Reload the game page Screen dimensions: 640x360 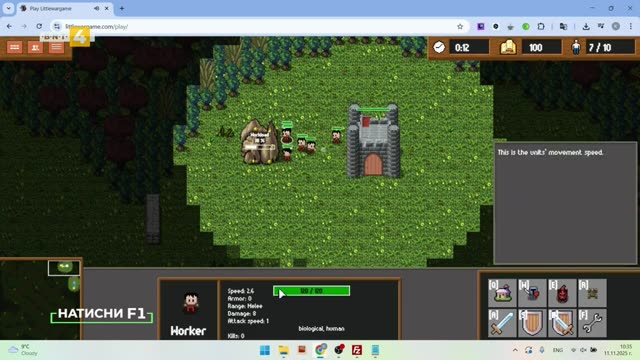[x=39, y=27]
